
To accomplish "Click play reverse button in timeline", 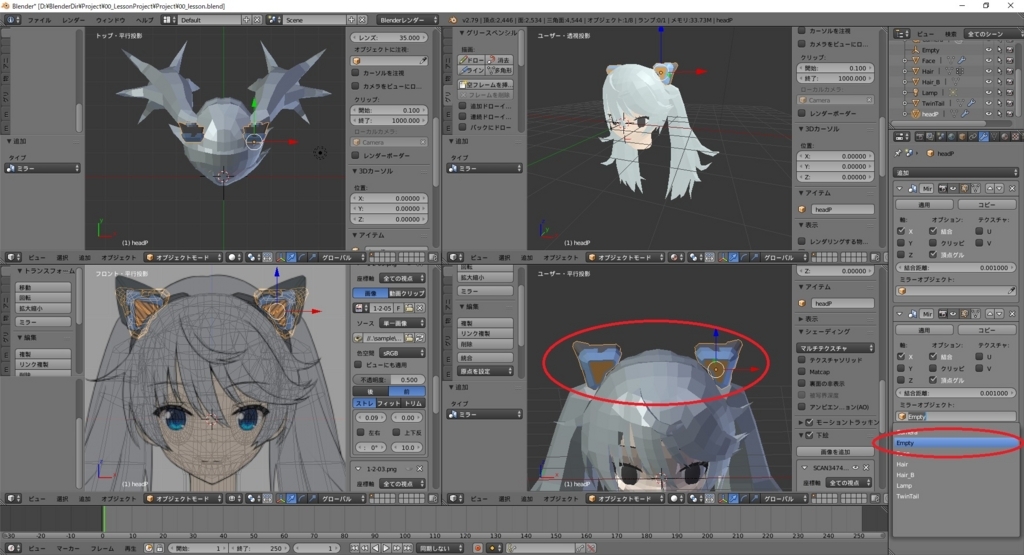I will click(376, 548).
